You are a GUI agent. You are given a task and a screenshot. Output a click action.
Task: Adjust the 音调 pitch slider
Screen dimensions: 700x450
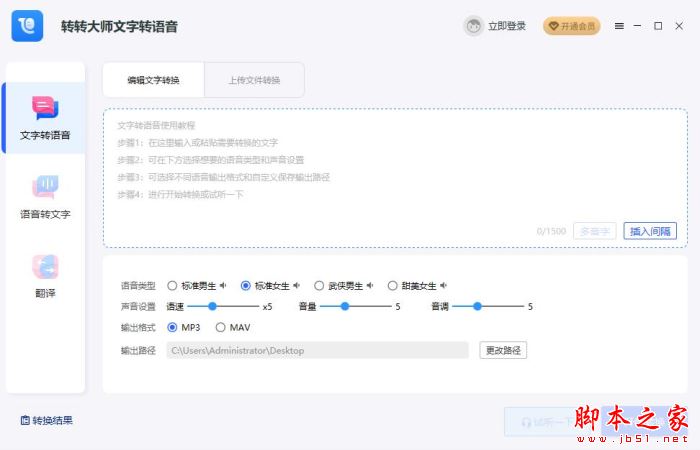(488, 306)
